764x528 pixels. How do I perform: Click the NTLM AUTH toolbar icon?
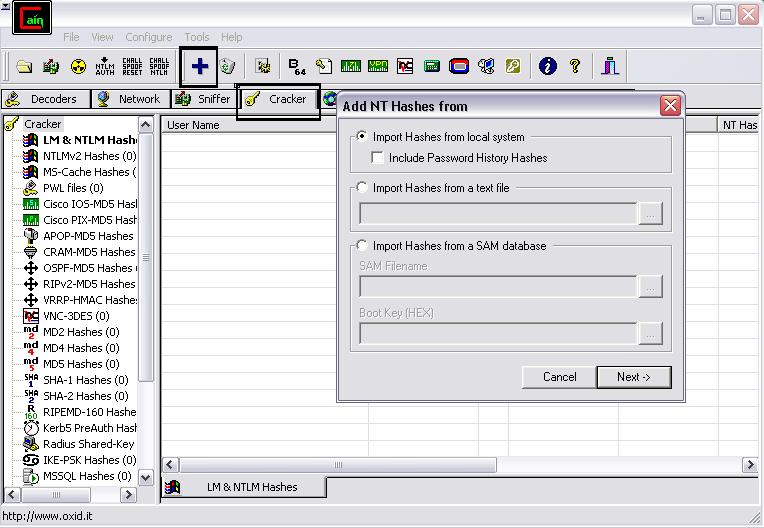click(105, 66)
